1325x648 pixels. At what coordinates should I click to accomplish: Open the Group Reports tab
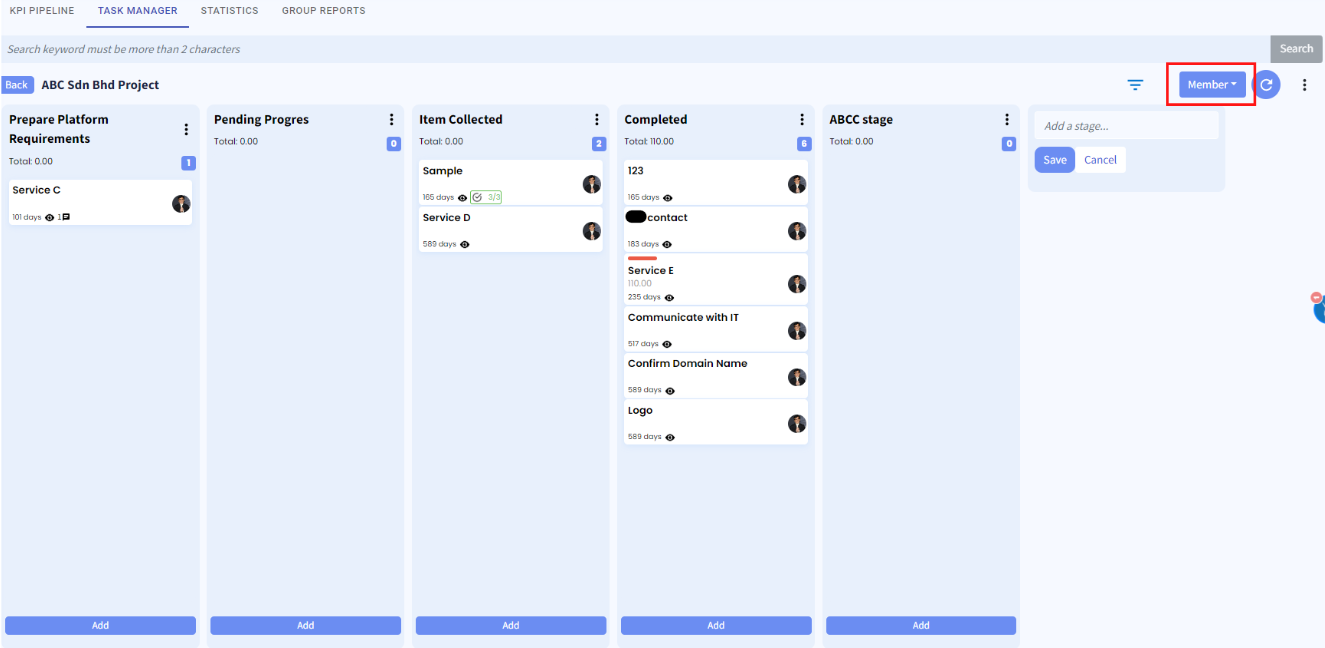323,11
